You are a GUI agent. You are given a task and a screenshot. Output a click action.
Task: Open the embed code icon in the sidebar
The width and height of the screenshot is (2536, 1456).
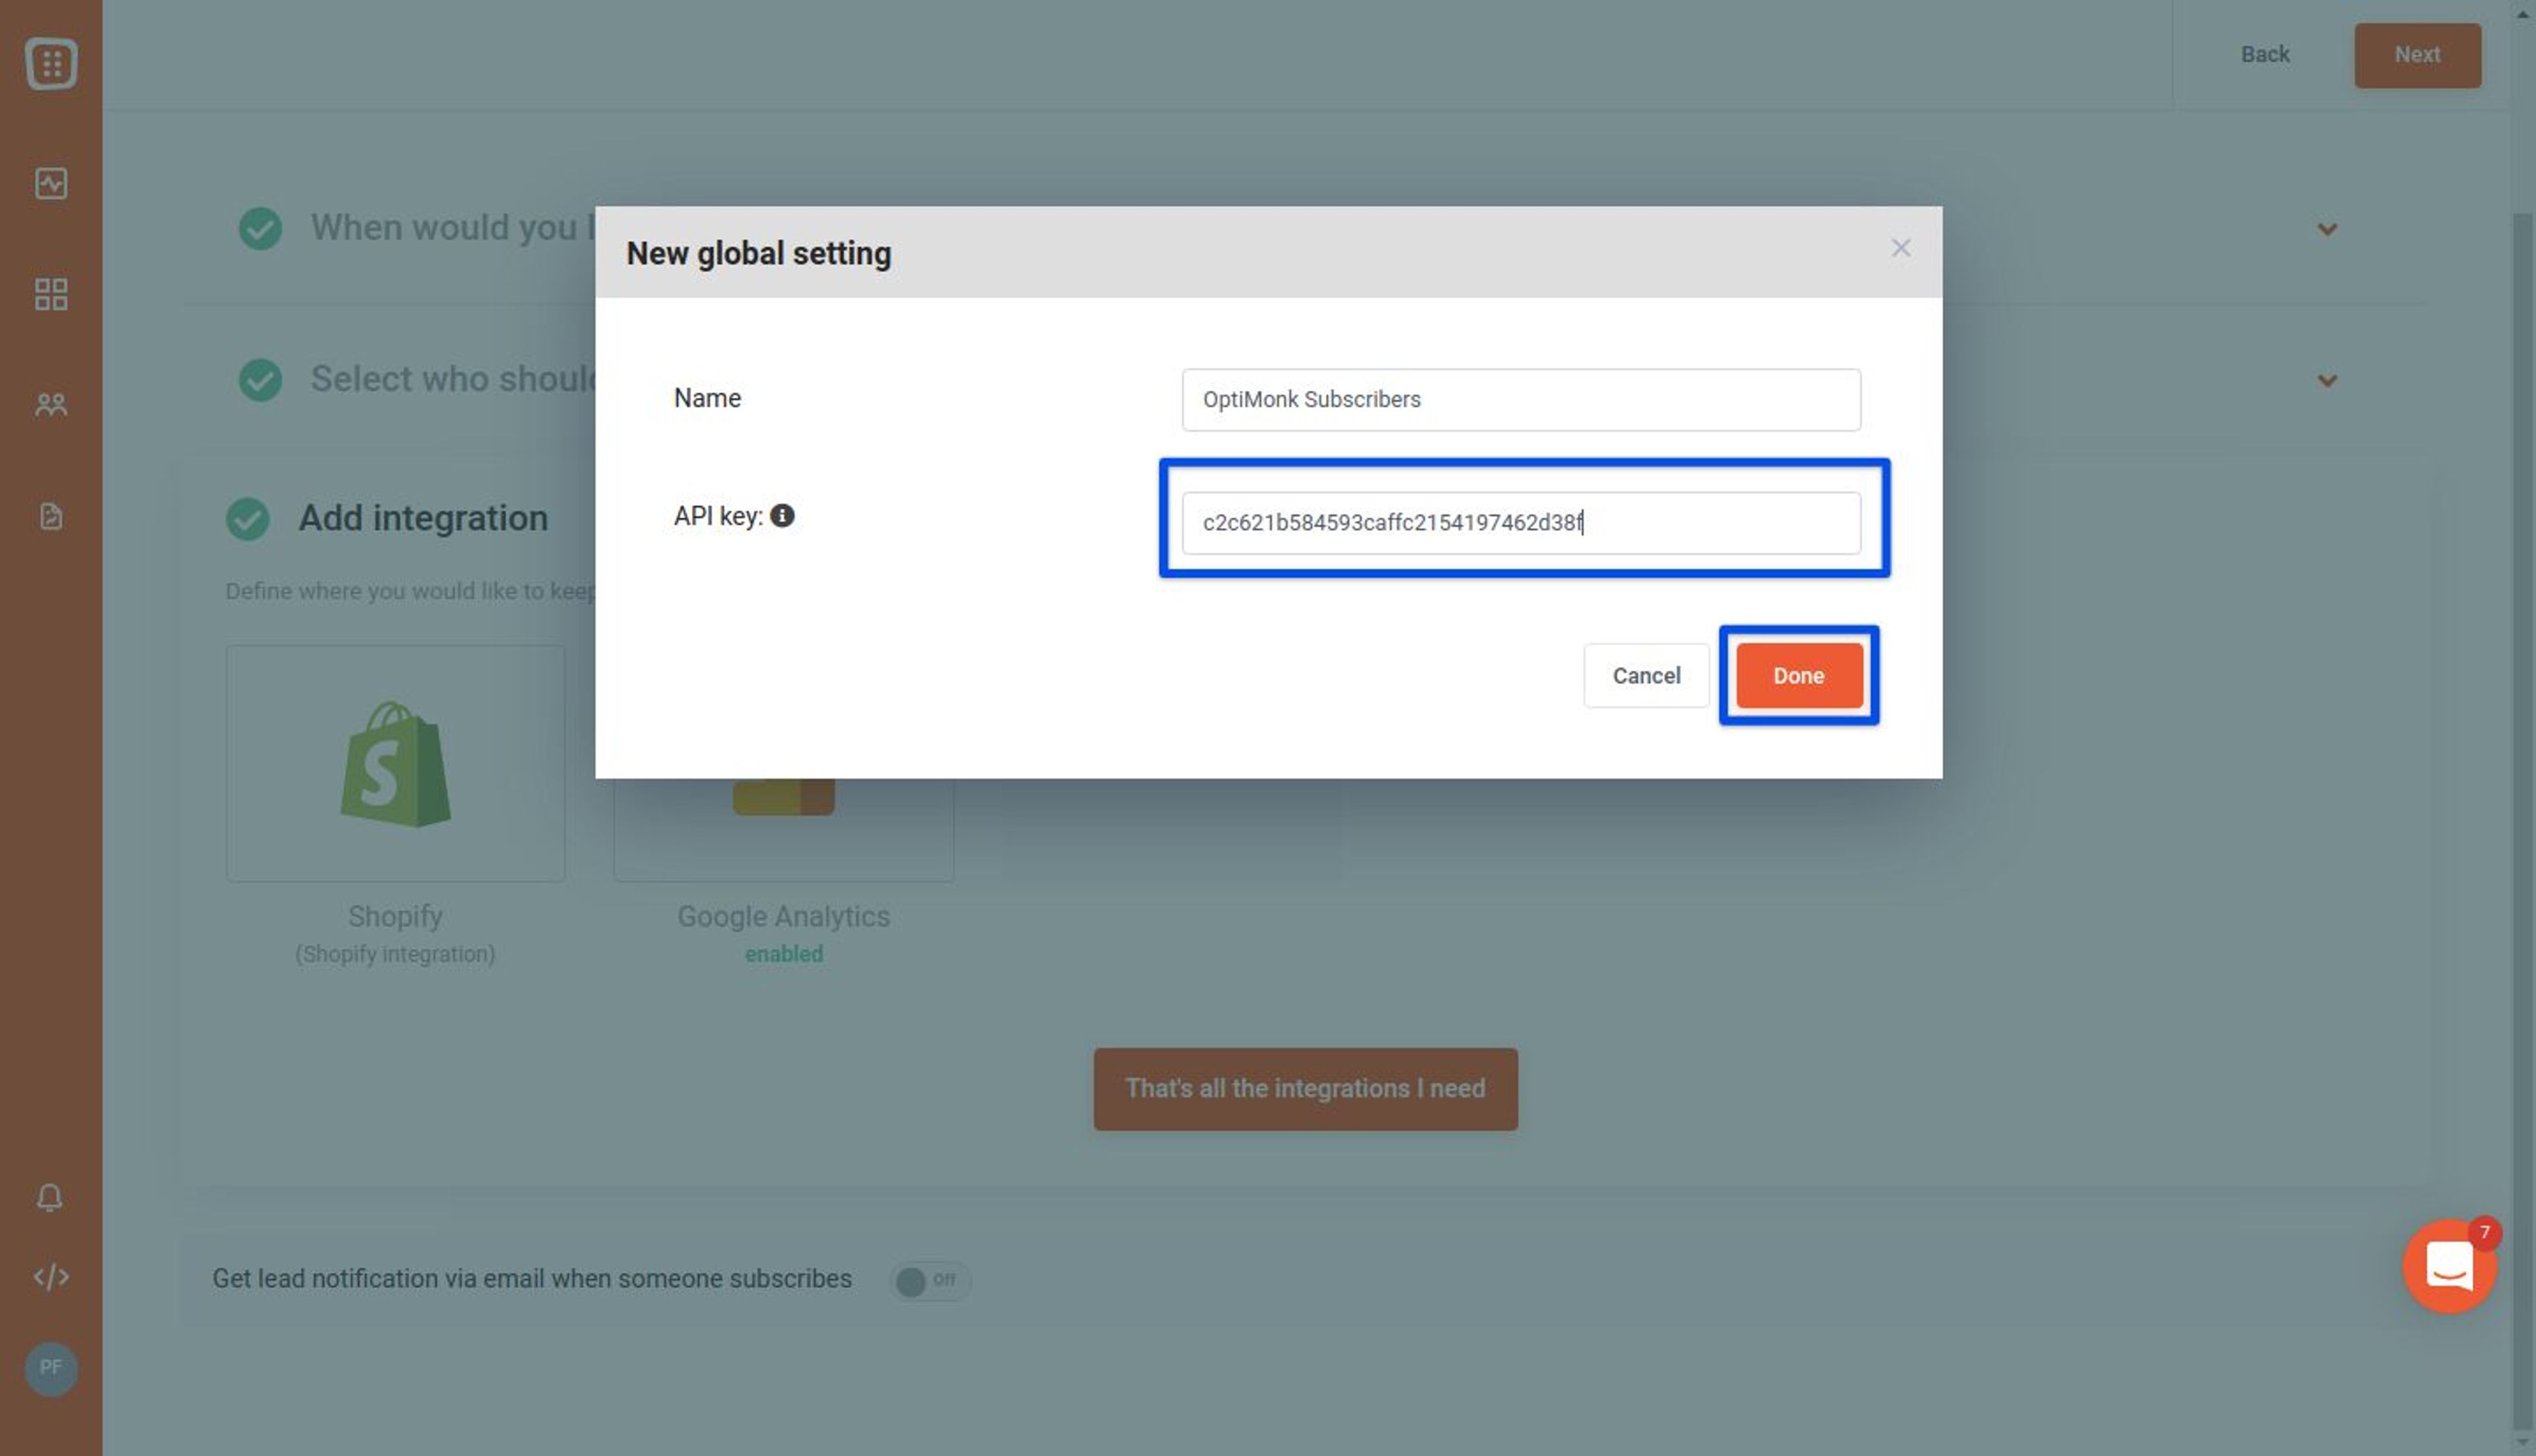point(50,1276)
